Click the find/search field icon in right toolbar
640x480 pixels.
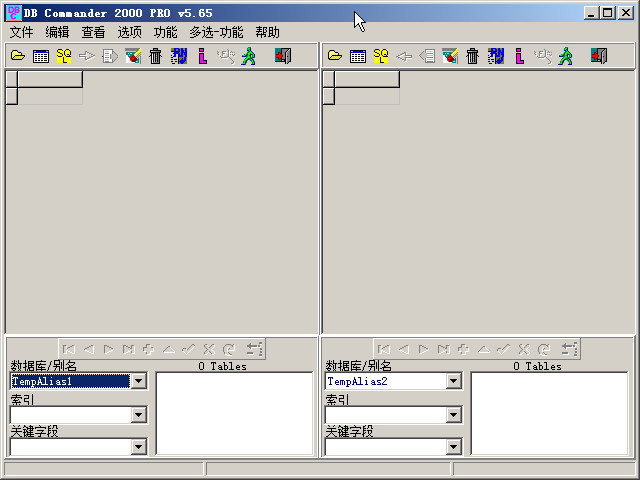(x=543, y=56)
